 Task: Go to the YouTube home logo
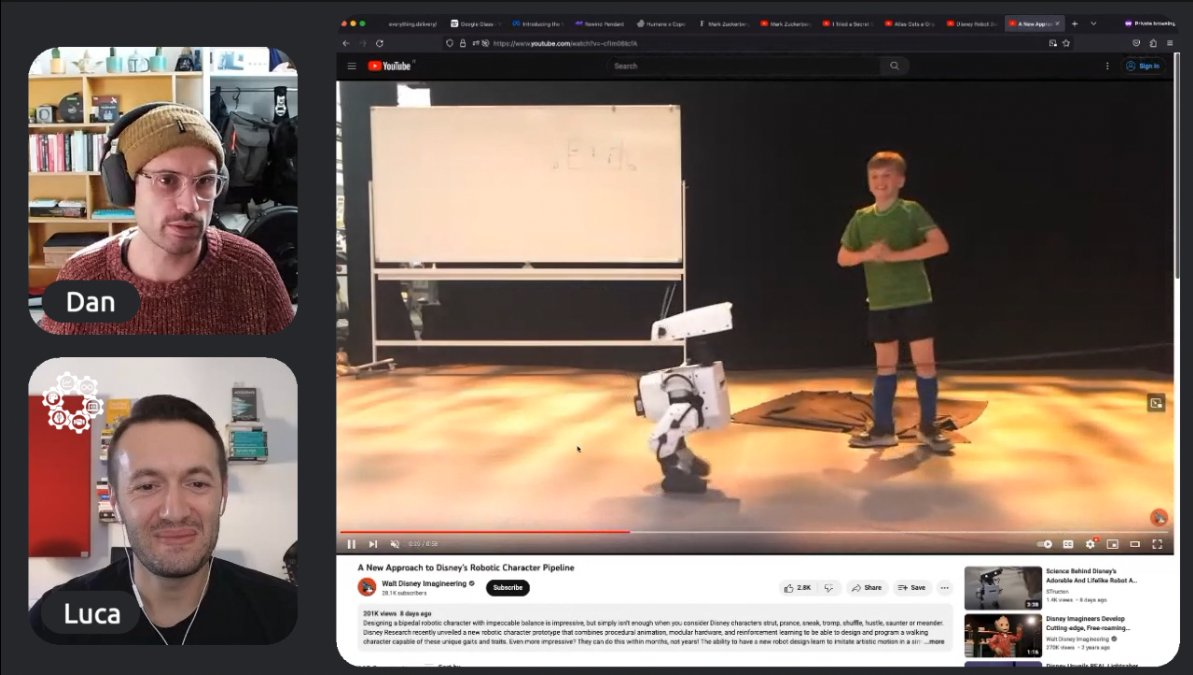click(390, 66)
